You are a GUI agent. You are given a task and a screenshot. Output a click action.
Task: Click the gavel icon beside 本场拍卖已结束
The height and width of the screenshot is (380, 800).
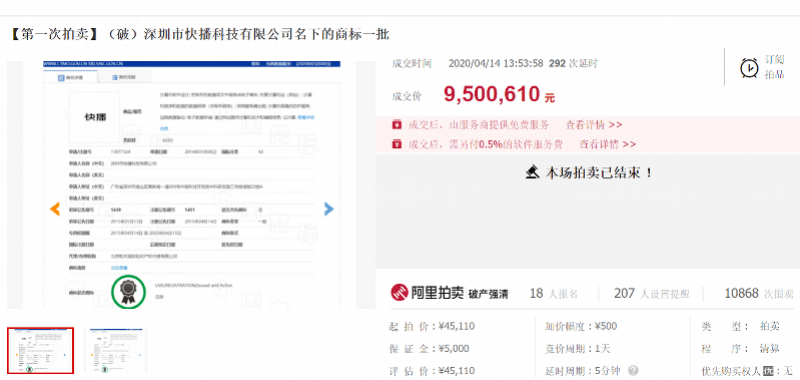point(532,172)
